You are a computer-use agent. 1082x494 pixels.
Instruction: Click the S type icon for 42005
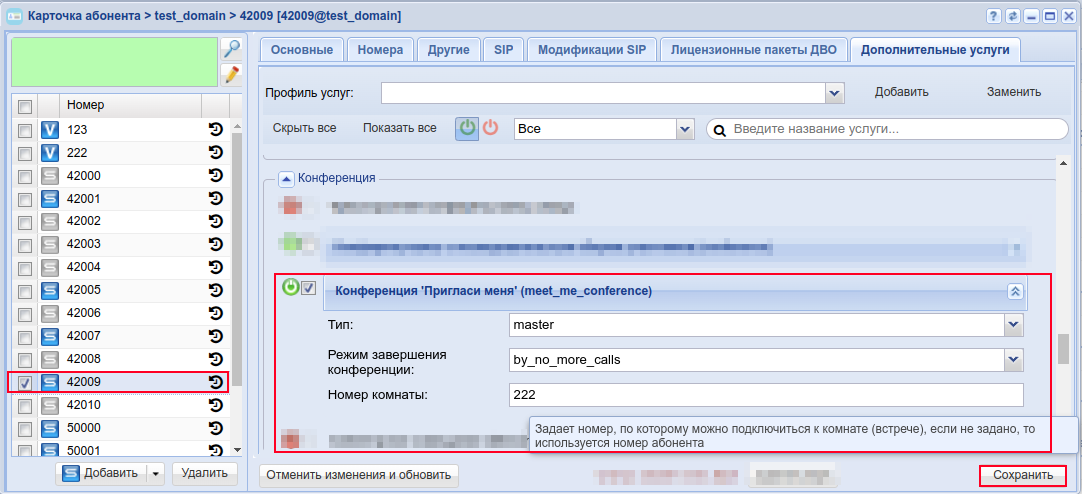click(50, 290)
